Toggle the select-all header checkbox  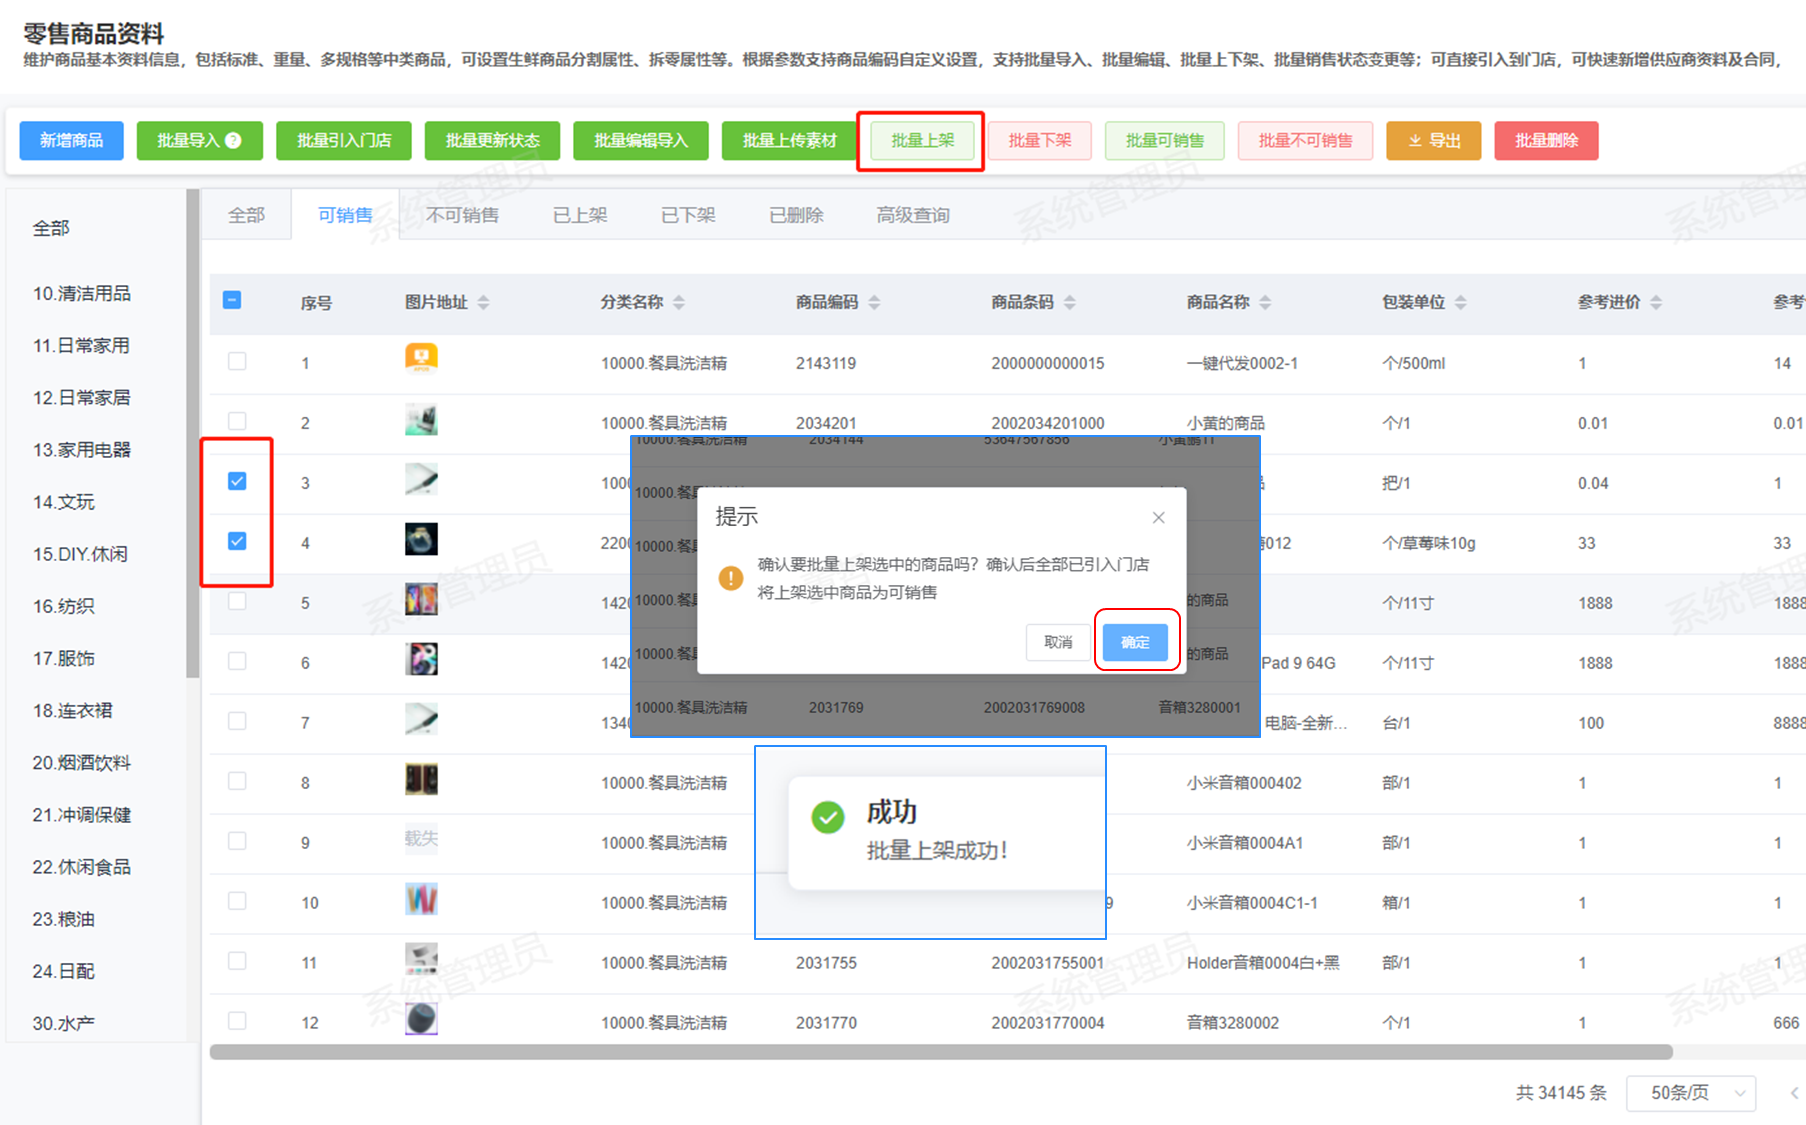(232, 300)
